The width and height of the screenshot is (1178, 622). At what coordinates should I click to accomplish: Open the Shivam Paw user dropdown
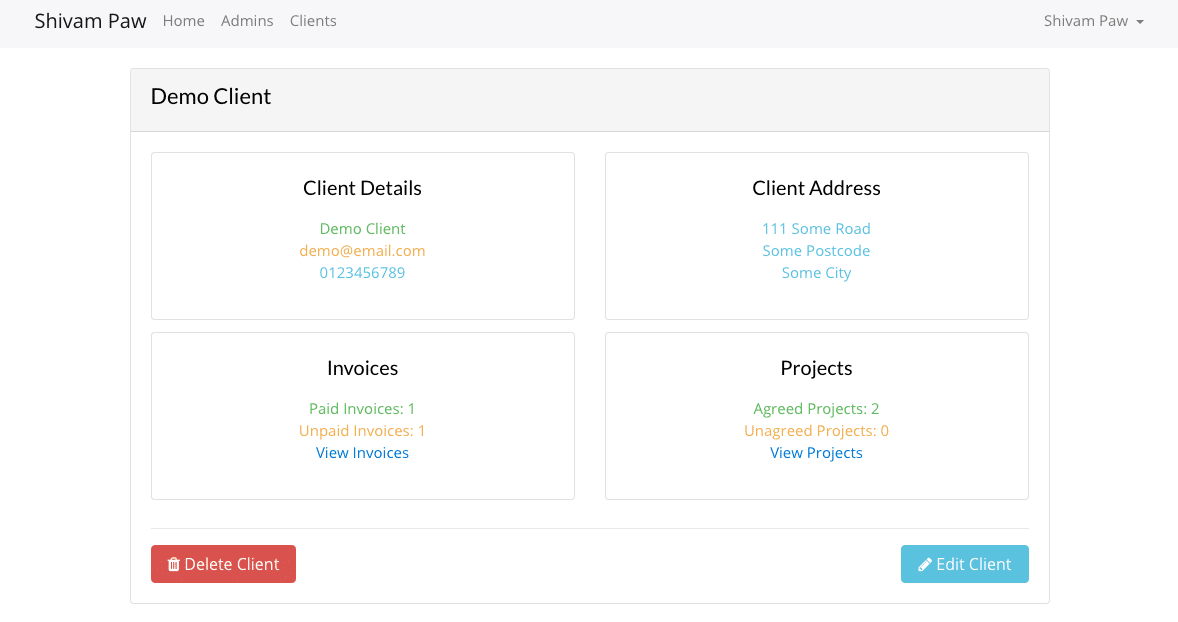pos(1093,21)
